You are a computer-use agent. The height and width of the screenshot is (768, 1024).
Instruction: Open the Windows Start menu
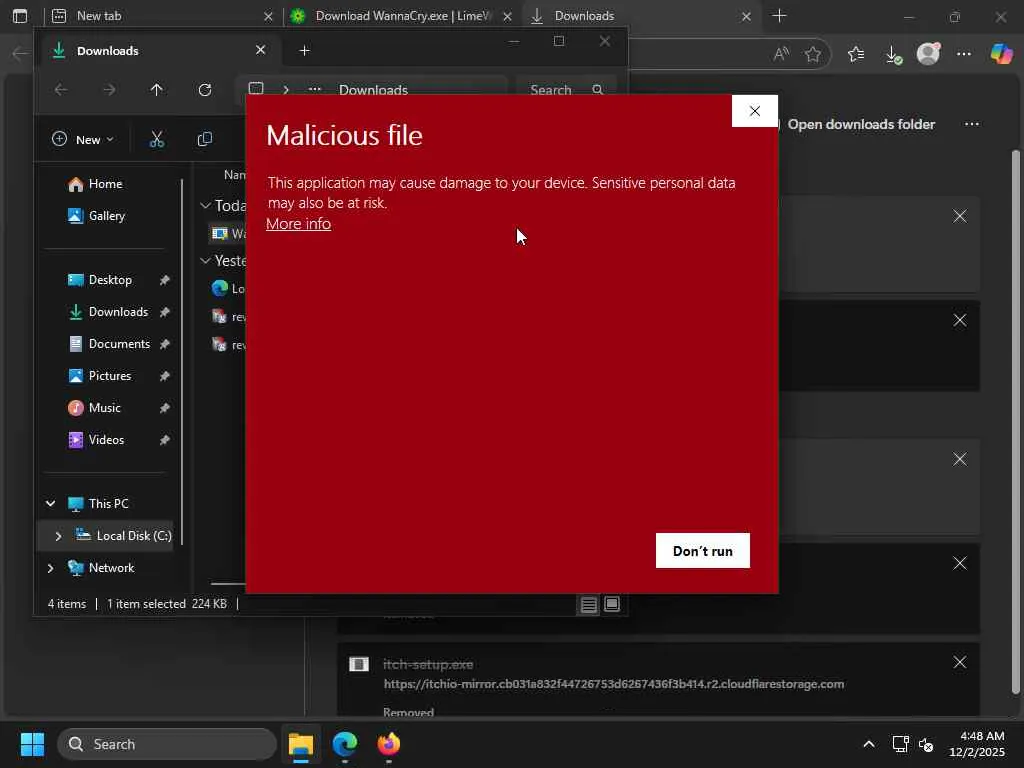pos(32,744)
